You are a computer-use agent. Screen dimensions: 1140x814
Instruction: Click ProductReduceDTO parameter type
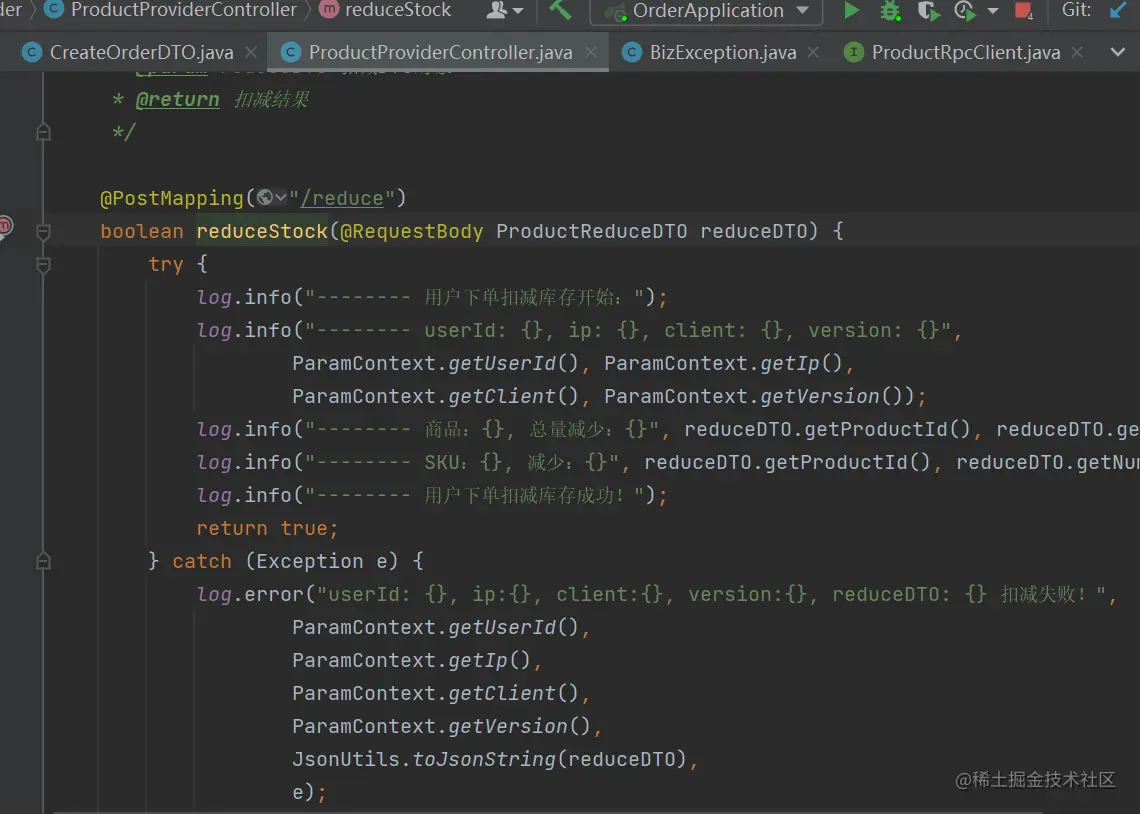(591, 232)
